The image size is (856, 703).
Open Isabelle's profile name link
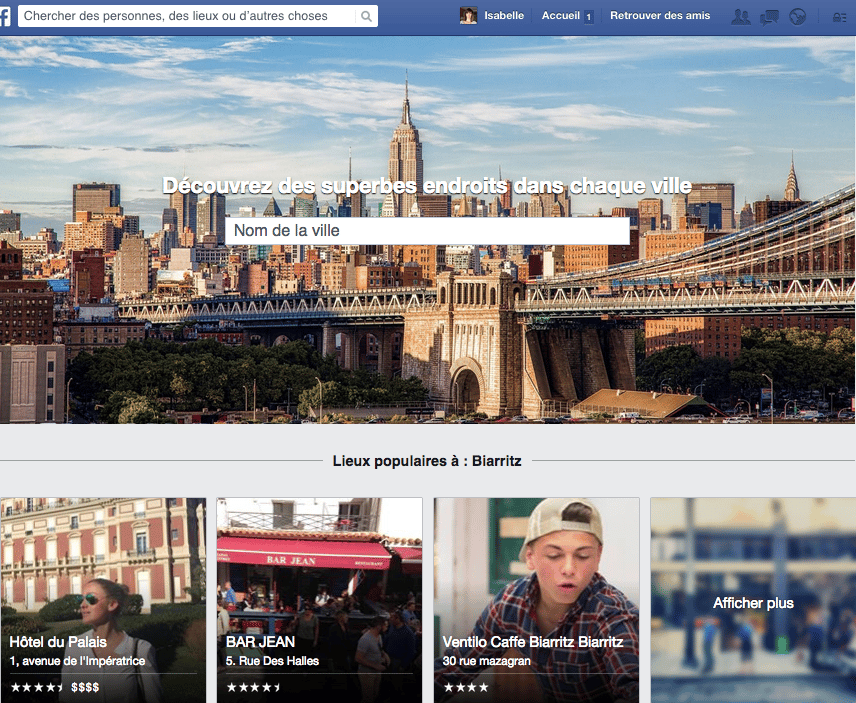[x=504, y=16]
